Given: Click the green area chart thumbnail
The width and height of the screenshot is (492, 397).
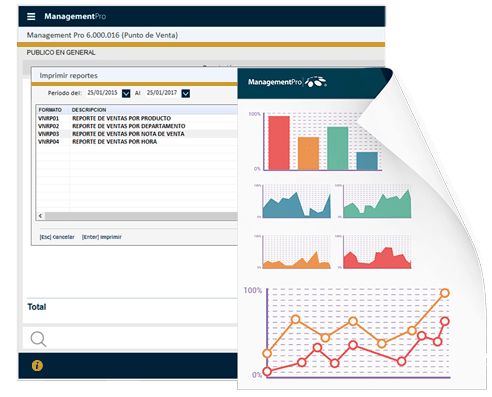Looking at the screenshot, I should coord(377,201).
